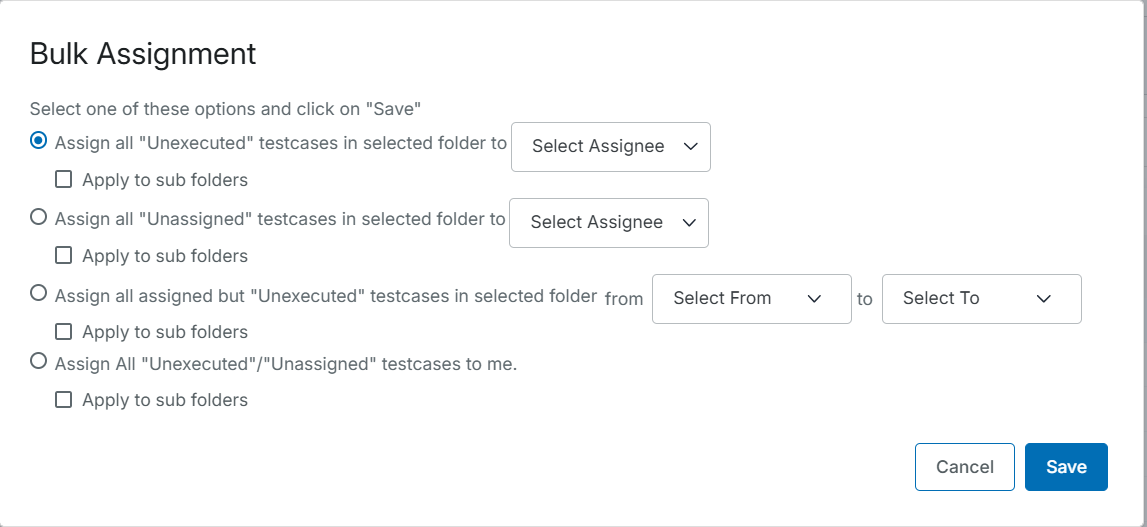Viewport: 1147px width, 527px height.
Task: Choose the 'Assign all "Unassigned" testcases' radio button
Action: [x=39, y=217]
